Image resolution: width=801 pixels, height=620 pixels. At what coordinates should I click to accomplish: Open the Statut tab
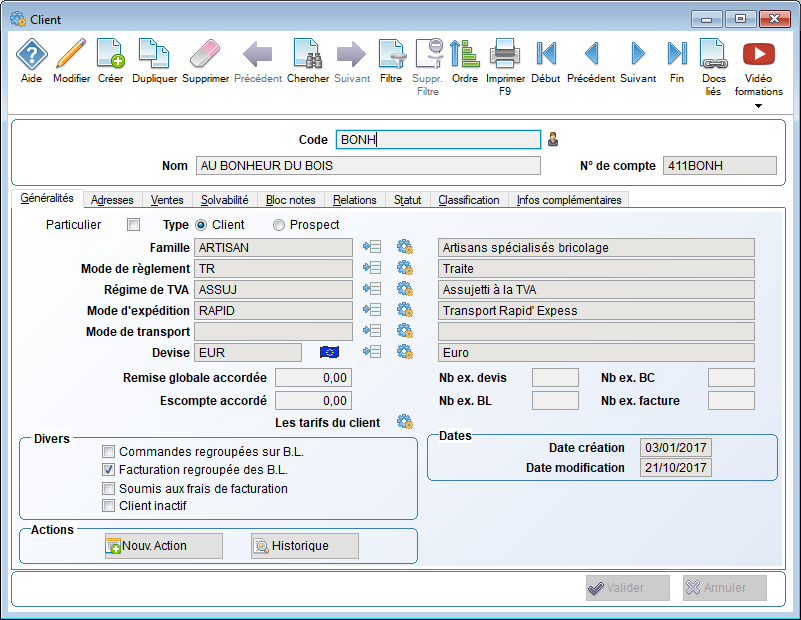408,200
